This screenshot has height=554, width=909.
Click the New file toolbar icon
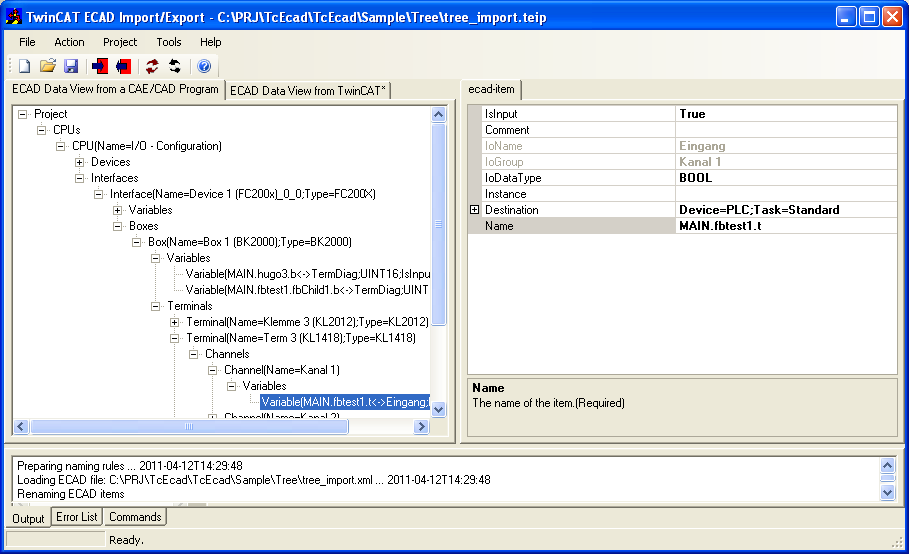(x=24, y=66)
